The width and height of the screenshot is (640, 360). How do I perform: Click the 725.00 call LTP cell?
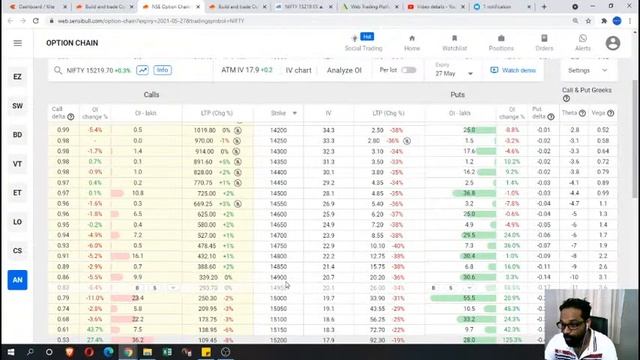coord(218,193)
